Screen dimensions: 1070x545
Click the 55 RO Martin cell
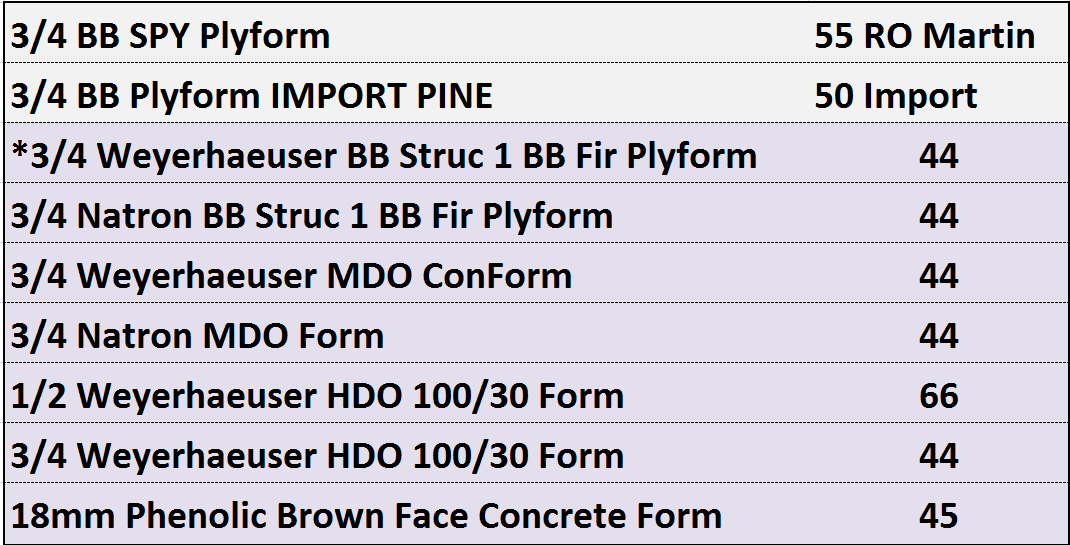tap(924, 37)
